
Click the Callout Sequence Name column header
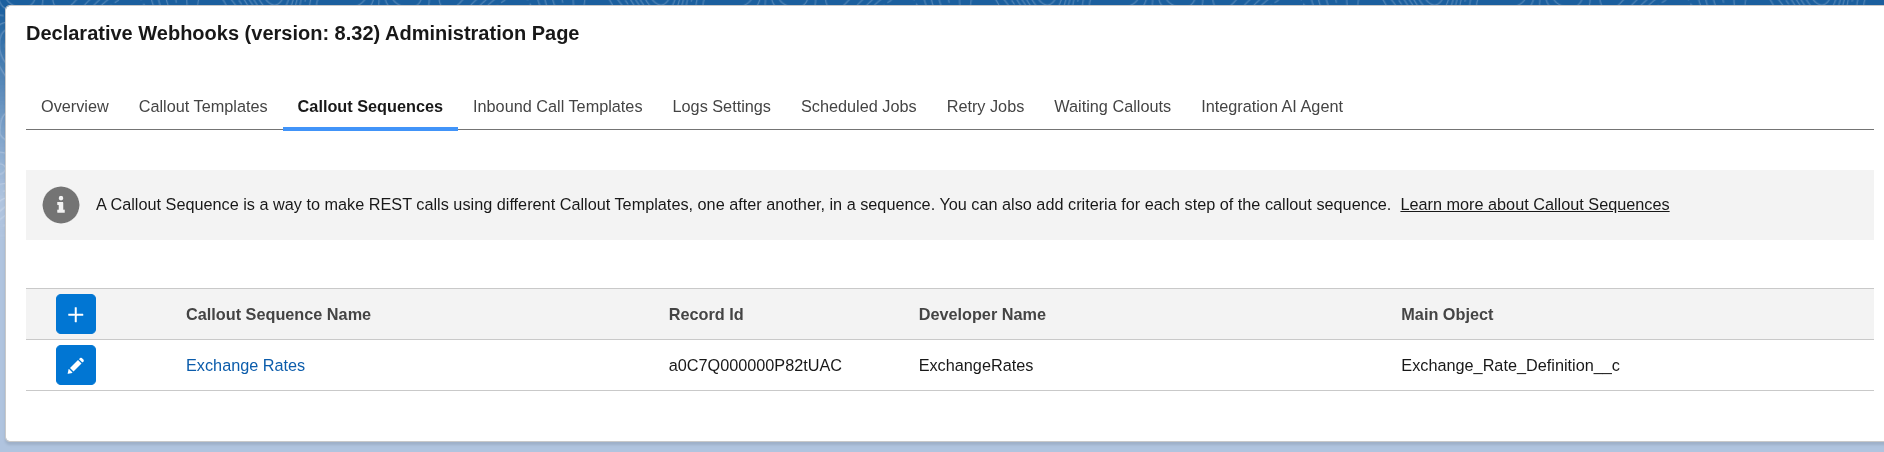[x=278, y=314]
